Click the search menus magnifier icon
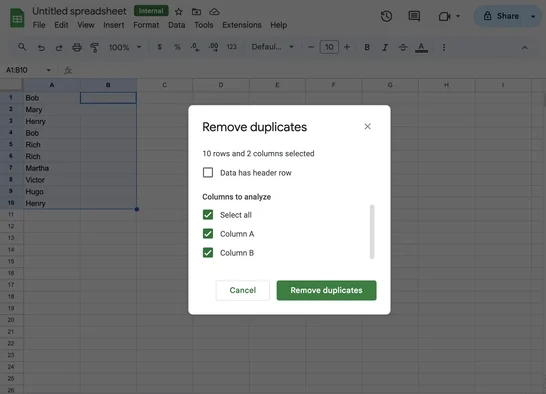 click(22, 47)
